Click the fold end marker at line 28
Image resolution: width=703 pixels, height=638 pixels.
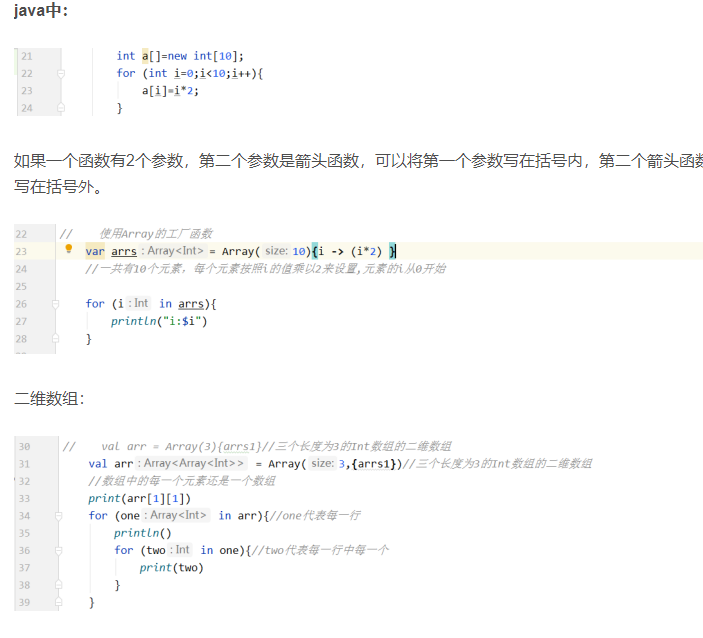click(x=55, y=339)
